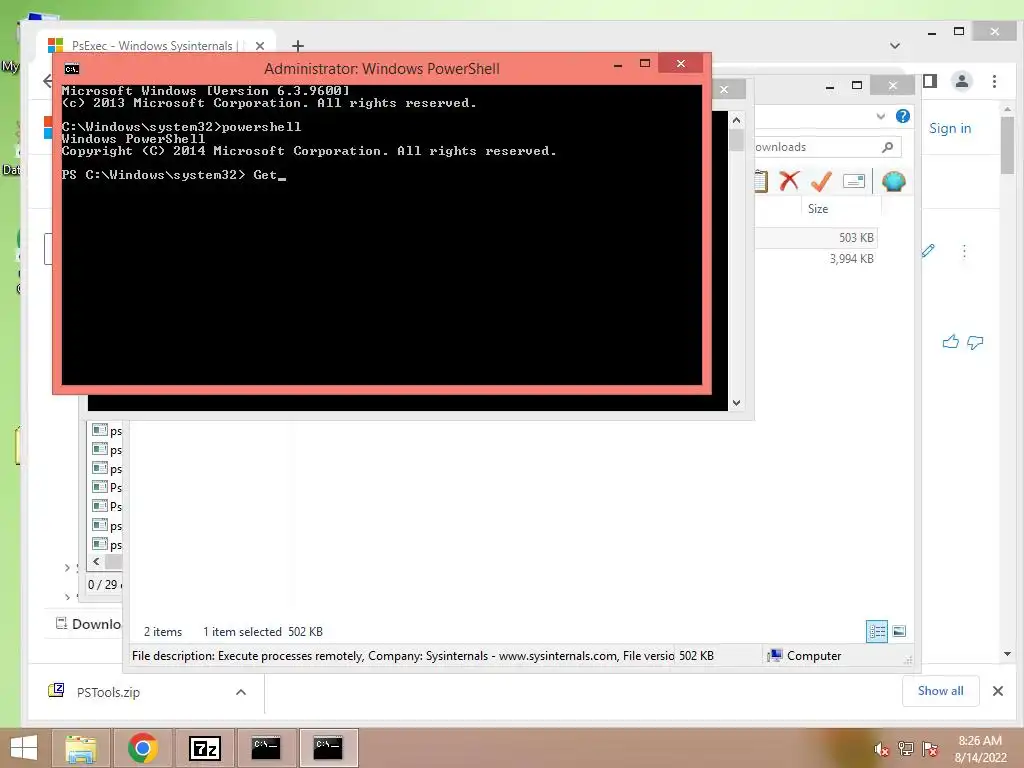Screen dimensions: 1024x768
Task: Select first command prompt taskbar icon
Action: point(266,748)
